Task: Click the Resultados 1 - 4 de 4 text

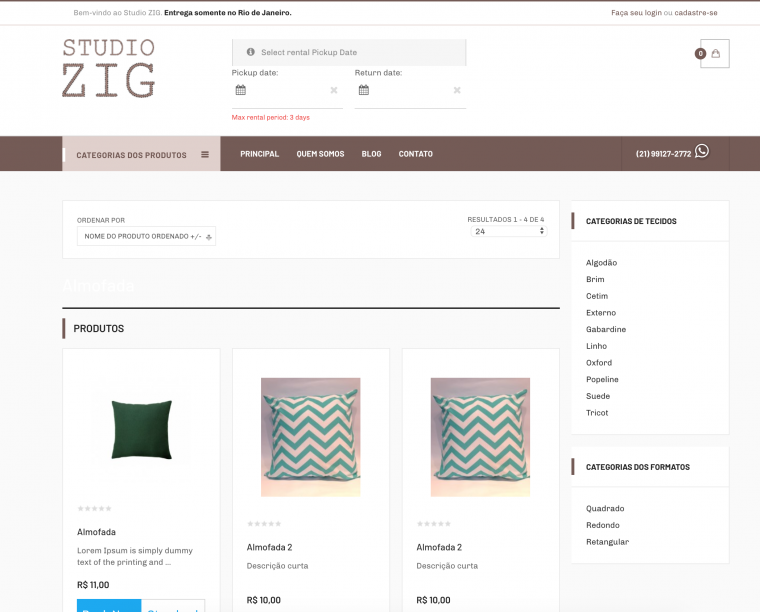Action: (x=506, y=220)
